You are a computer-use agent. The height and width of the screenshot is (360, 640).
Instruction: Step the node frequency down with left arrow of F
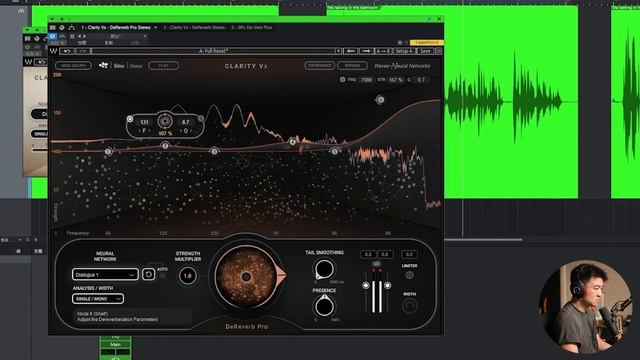(139, 131)
